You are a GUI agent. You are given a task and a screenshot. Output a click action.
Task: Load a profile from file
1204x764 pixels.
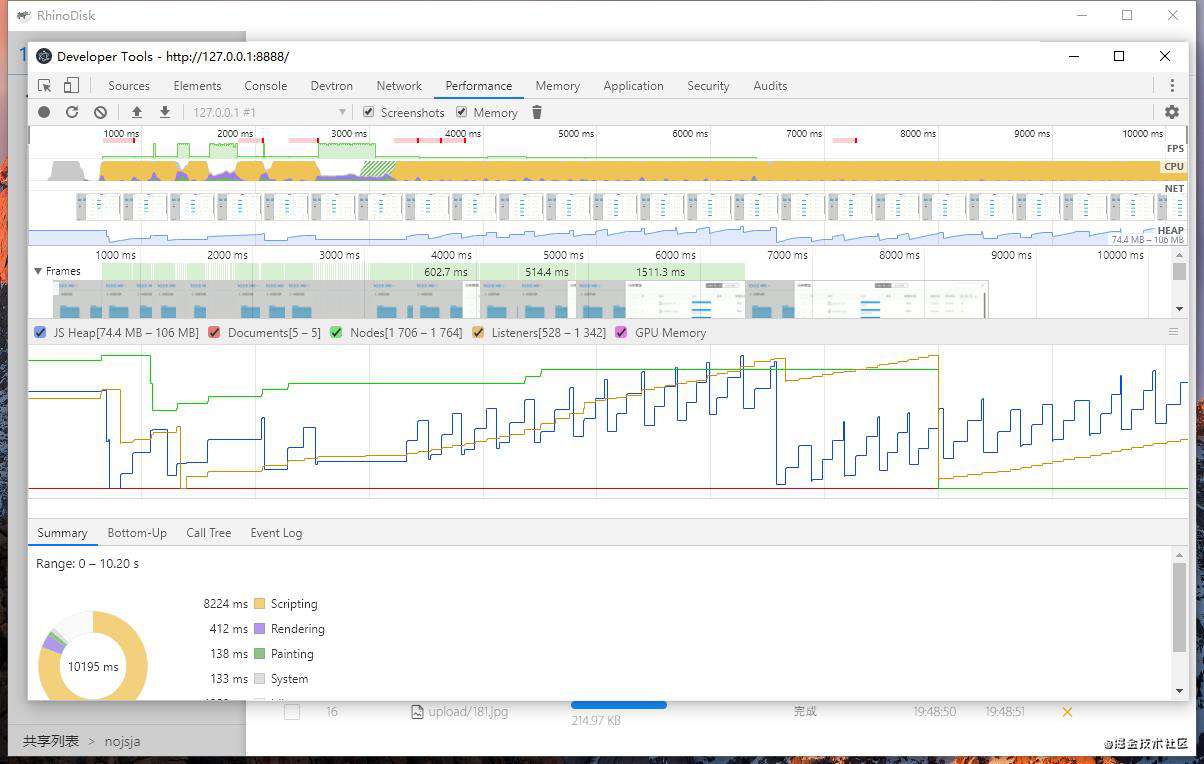coord(137,112)
